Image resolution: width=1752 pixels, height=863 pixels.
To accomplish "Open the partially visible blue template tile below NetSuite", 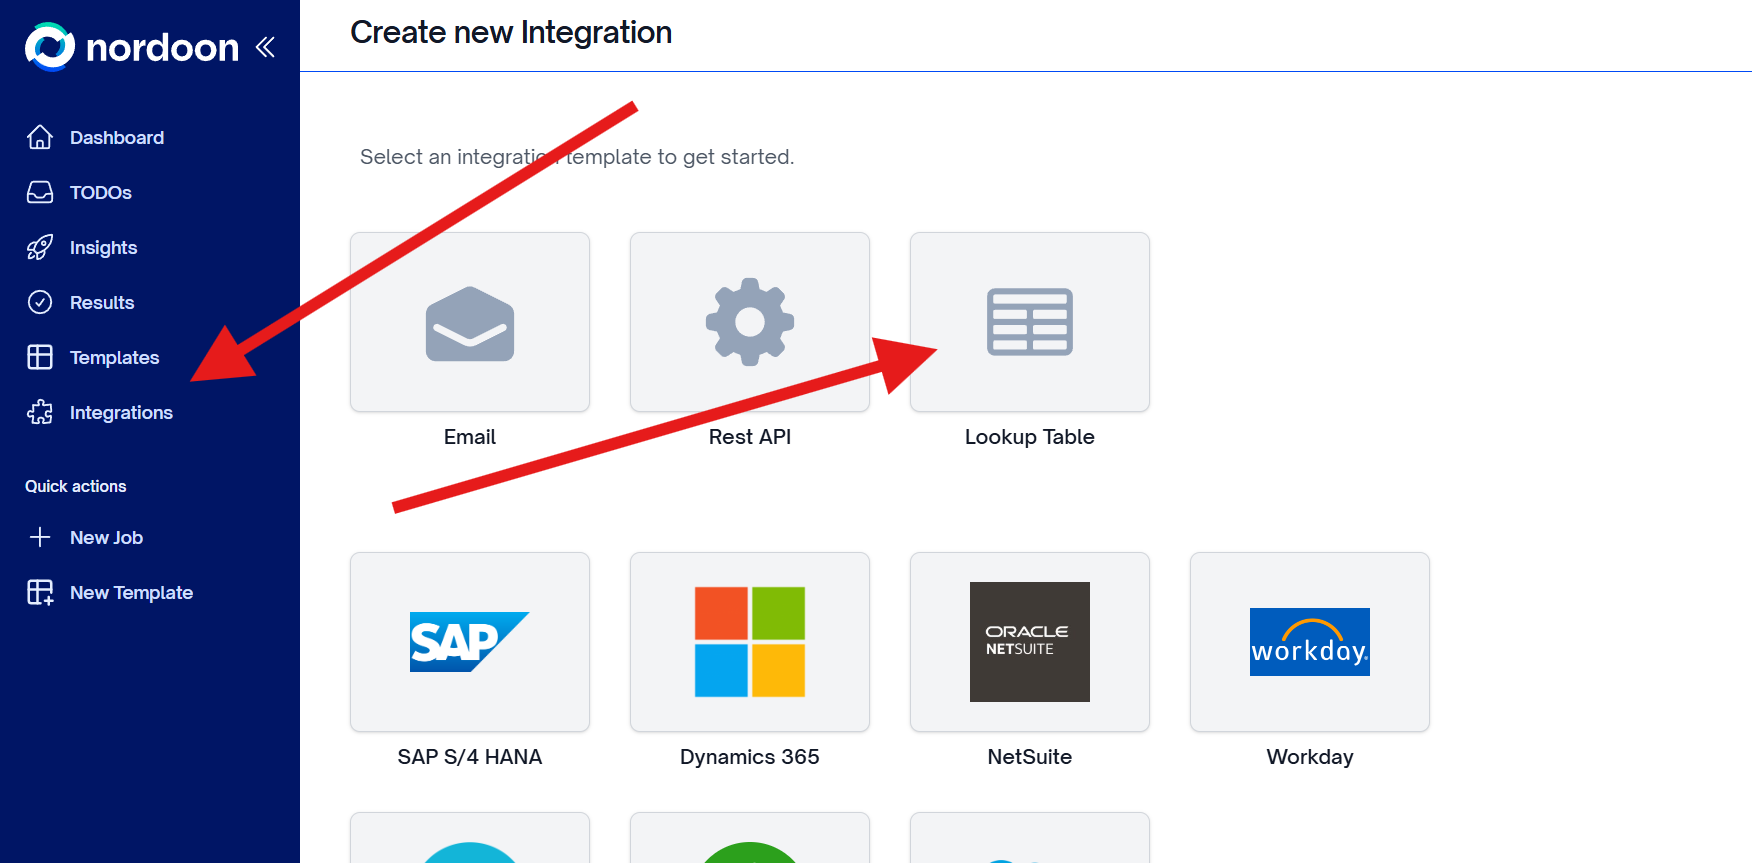I will (1029, 845).
